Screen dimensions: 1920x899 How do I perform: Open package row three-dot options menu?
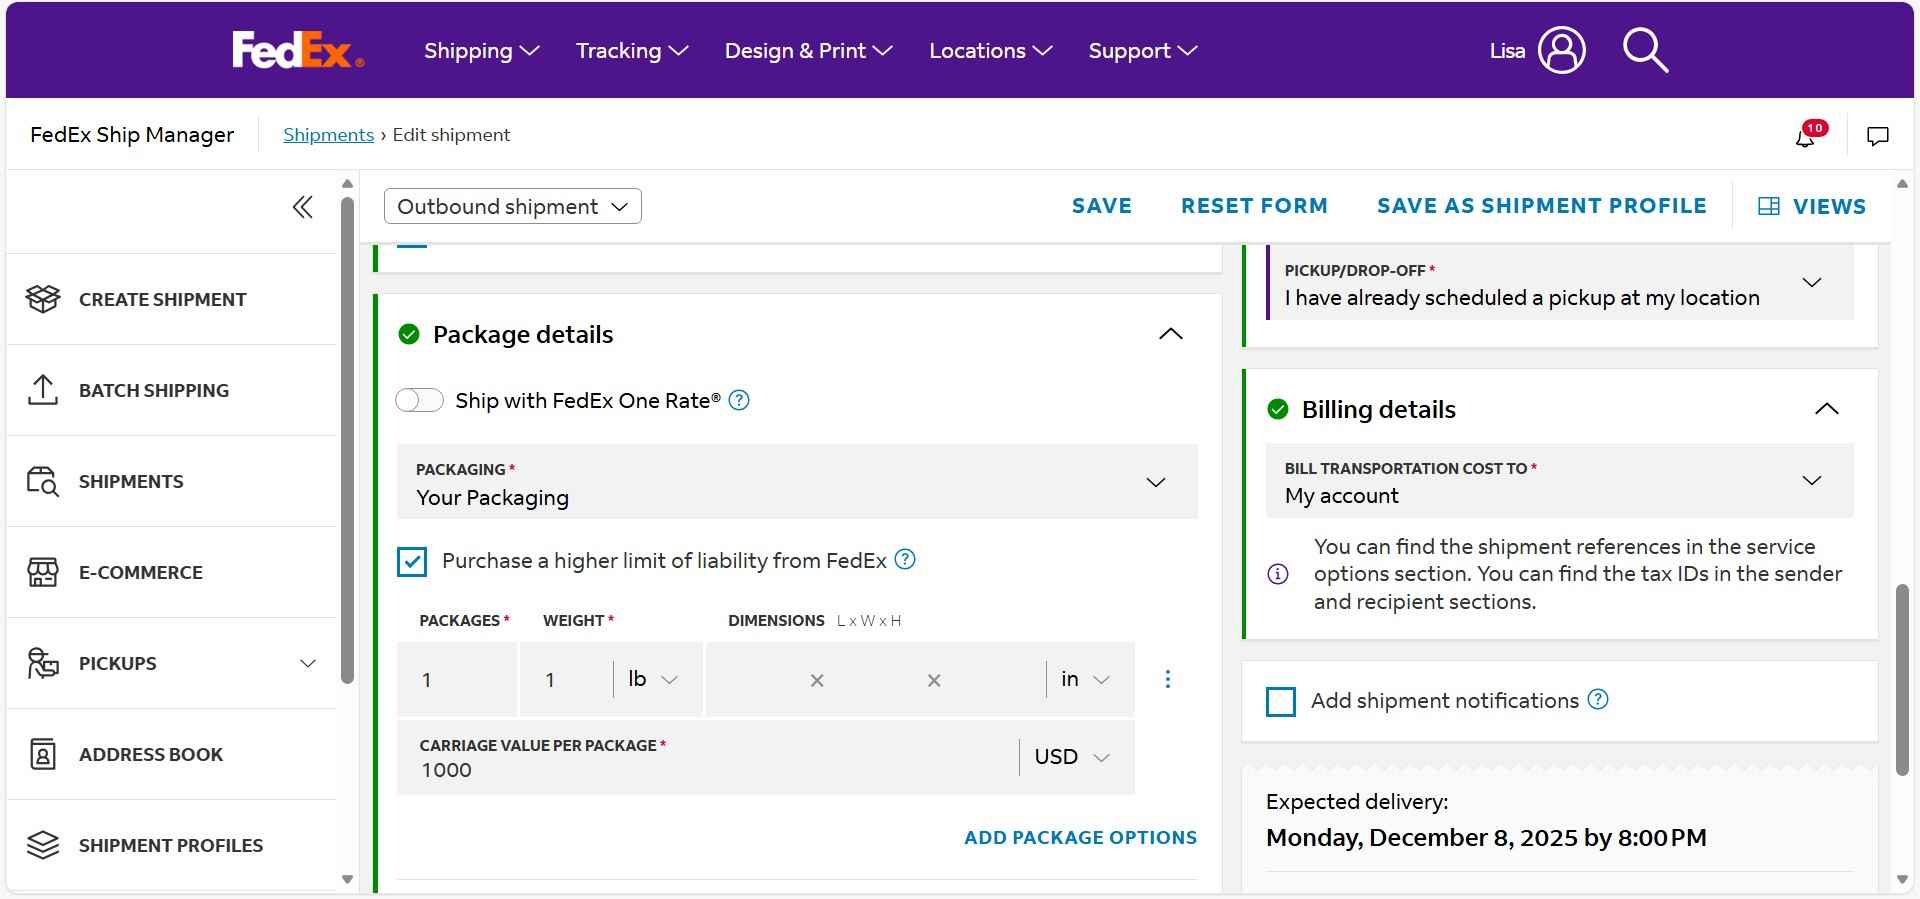pos(1167,680)
